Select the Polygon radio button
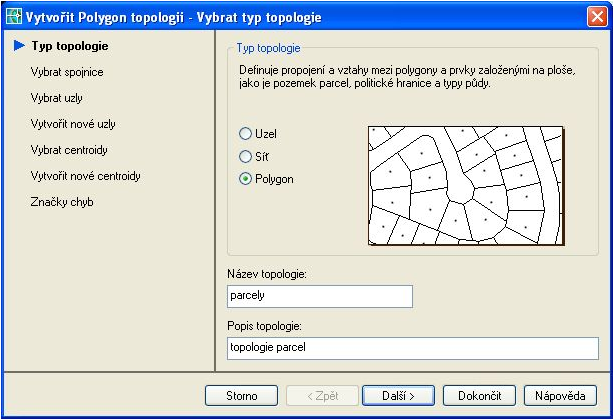Image resolution: width=614 pixels, height=419 pixels. [245, 179]
